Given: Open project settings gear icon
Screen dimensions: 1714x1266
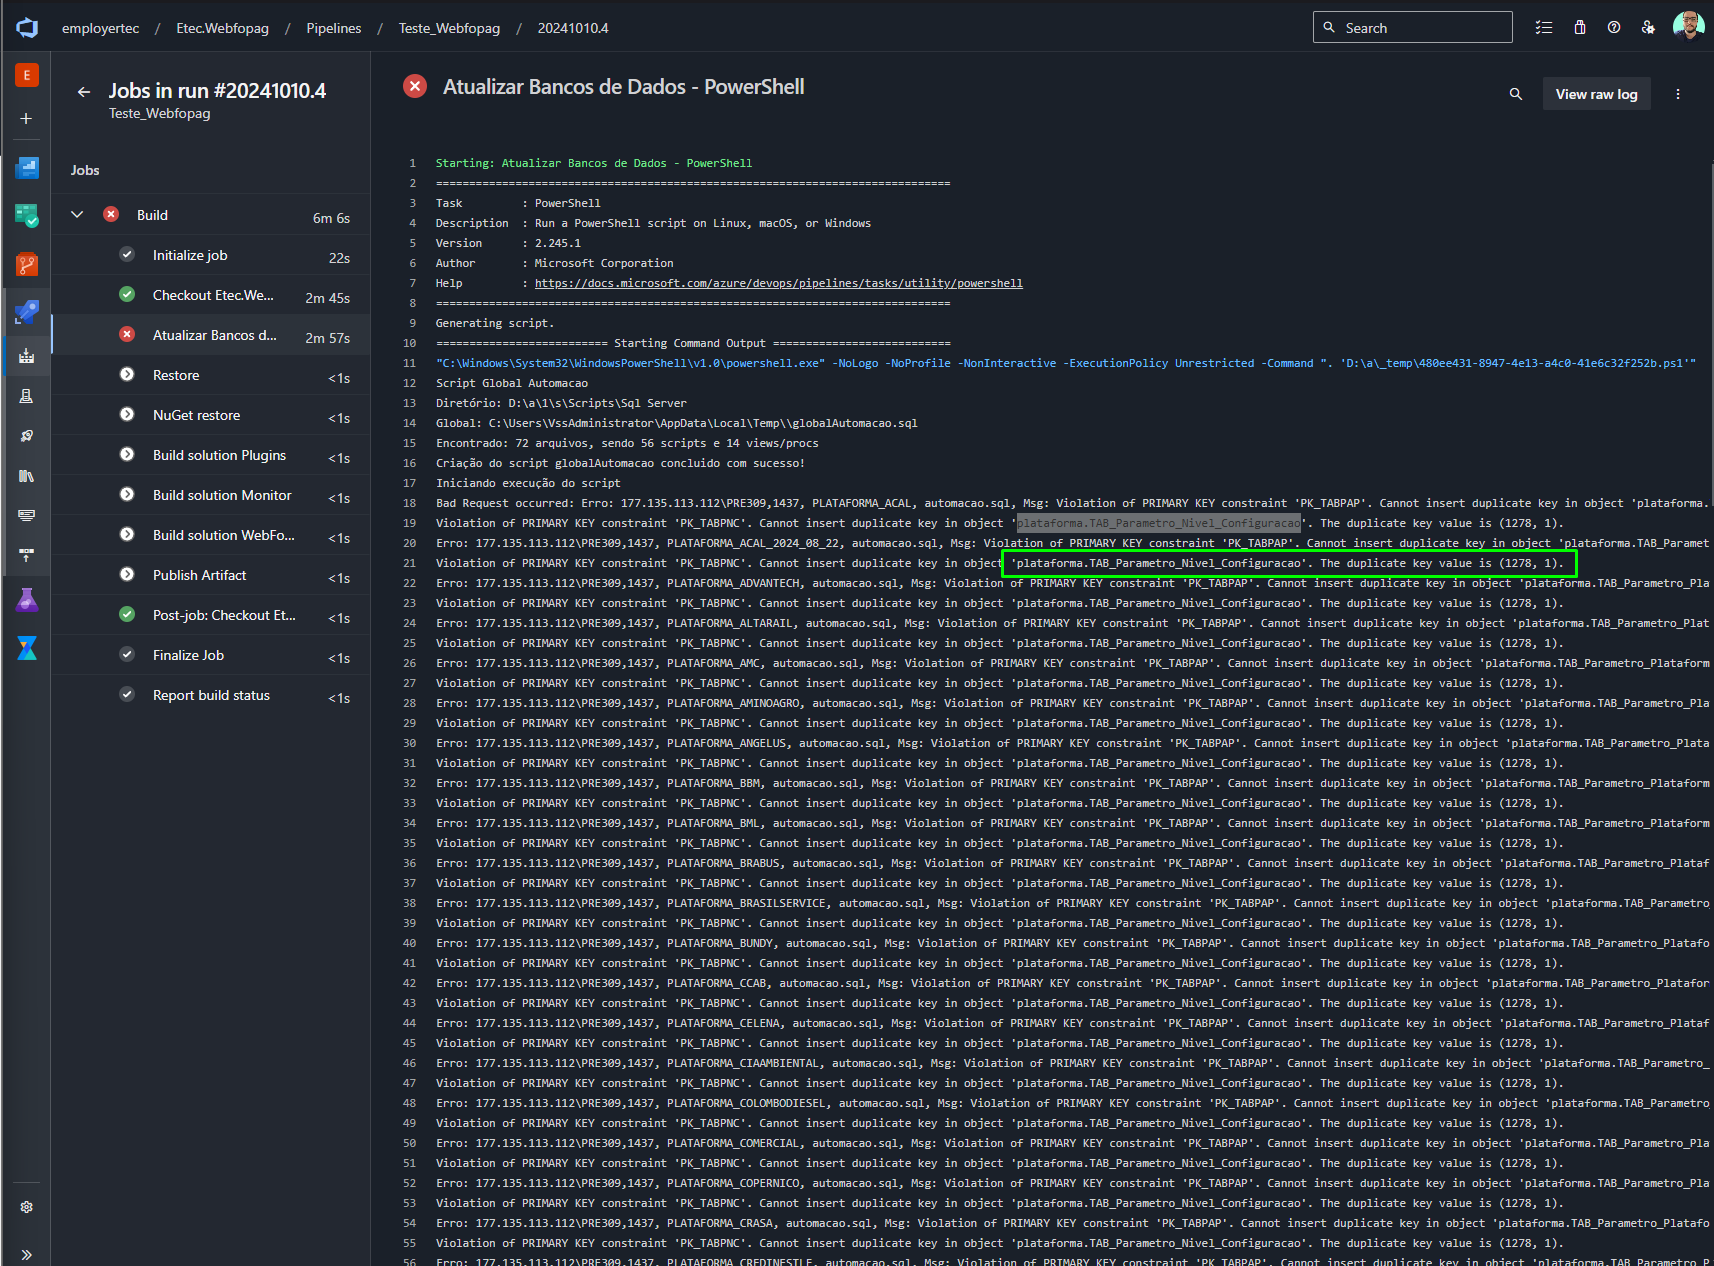Looking at the screenshot, I should pos(27,1207).
